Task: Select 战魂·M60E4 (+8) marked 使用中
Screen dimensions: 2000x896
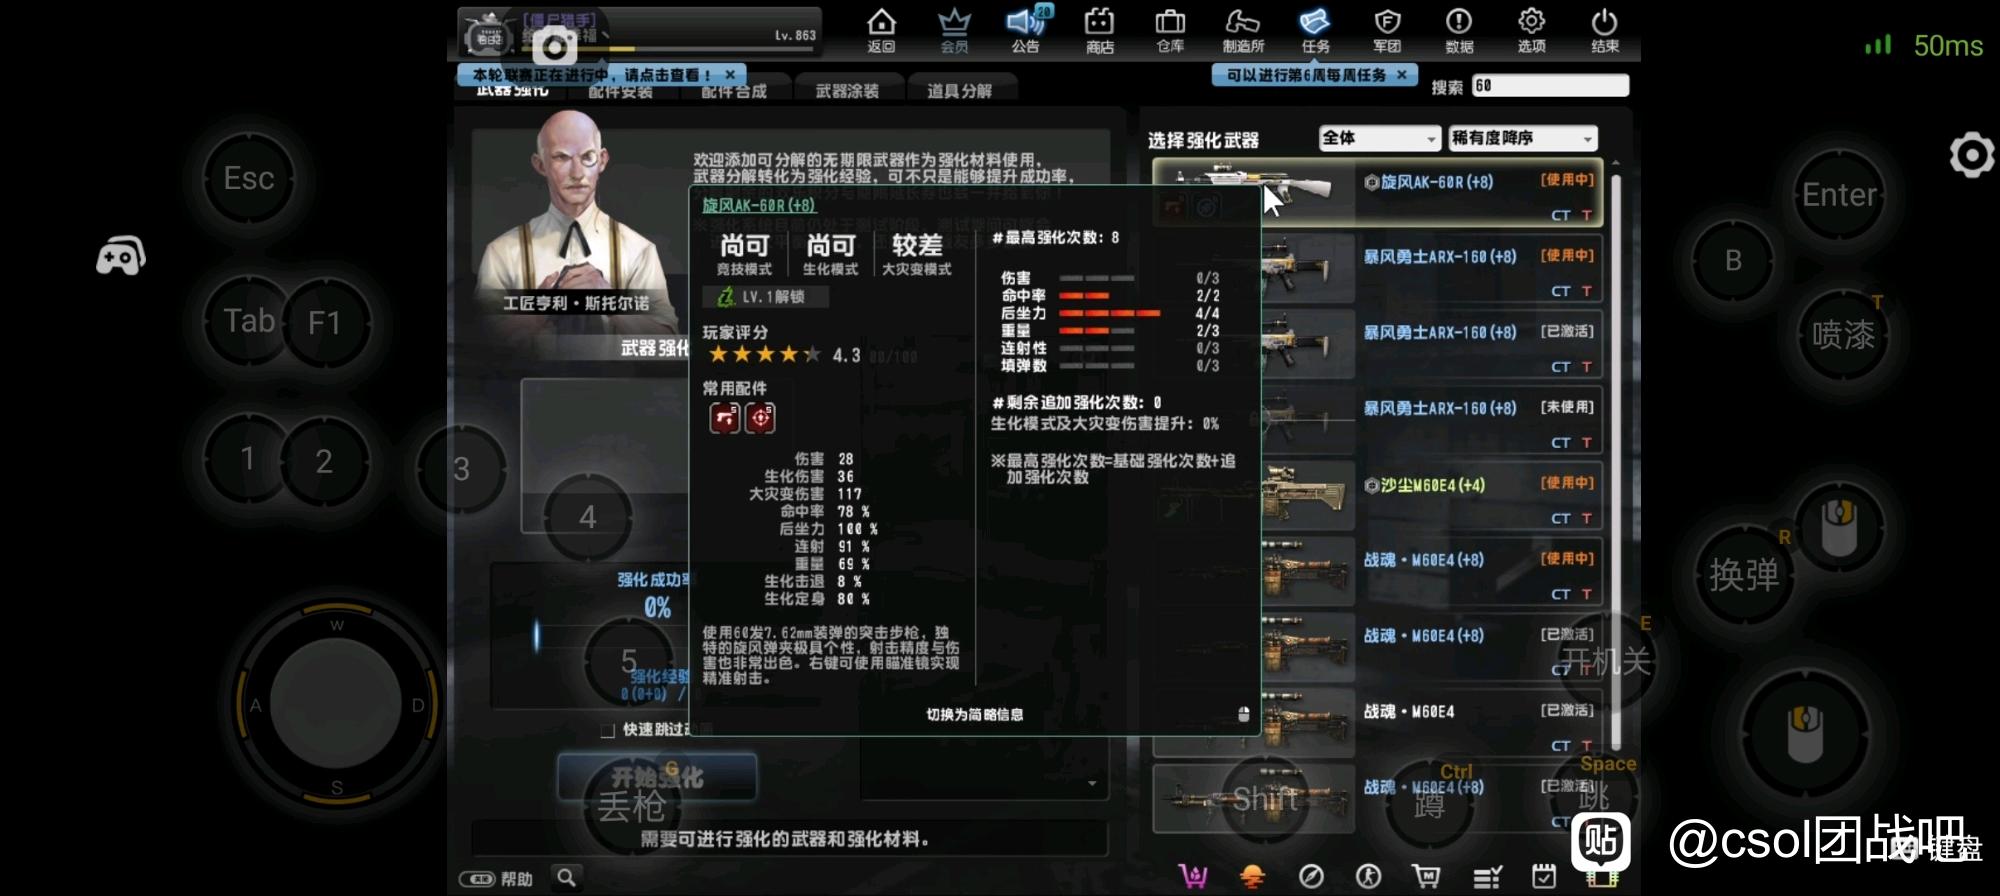Action: (1377, 572)
